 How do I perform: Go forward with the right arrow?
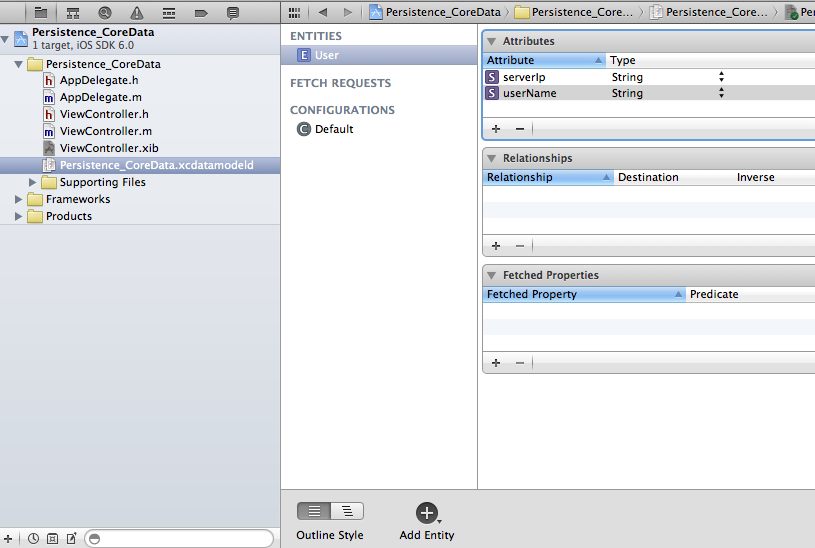click(x=348, y=12)
